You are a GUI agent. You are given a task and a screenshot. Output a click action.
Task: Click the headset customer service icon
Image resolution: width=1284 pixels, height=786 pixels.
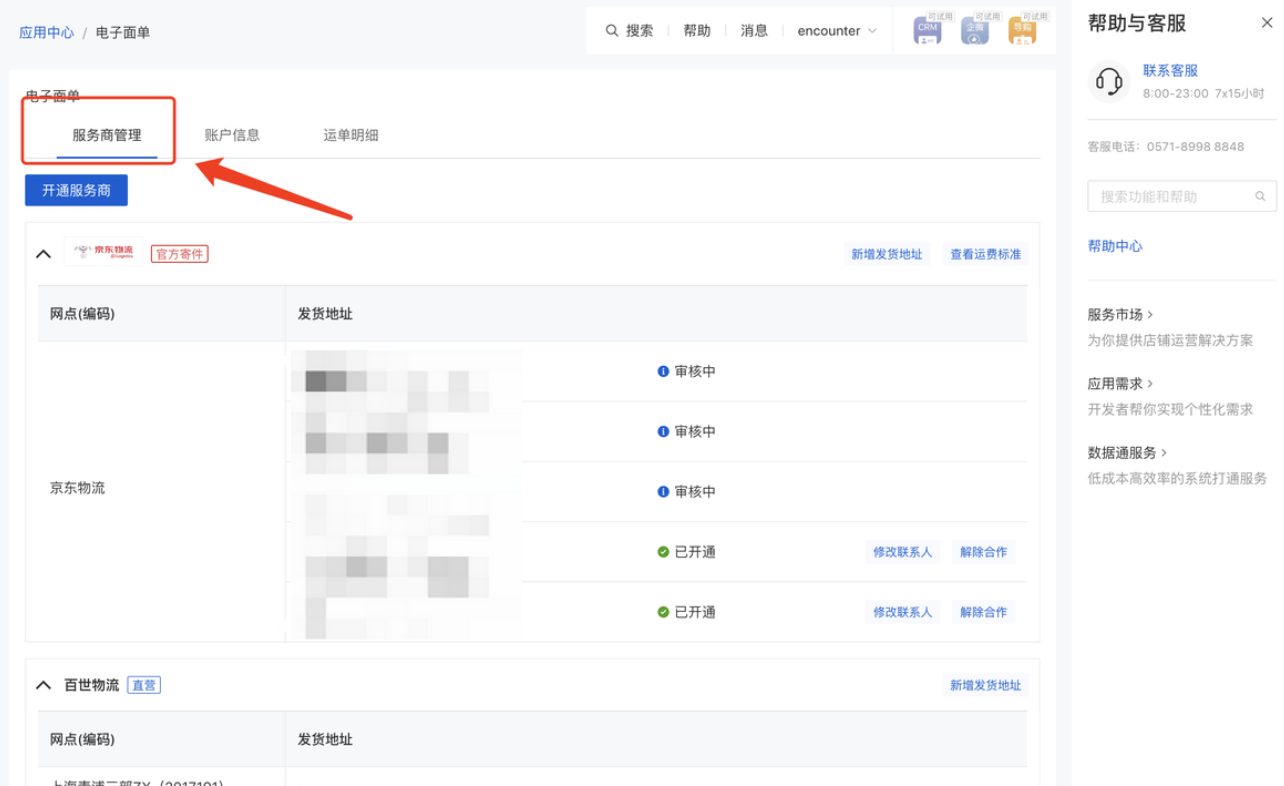click(x=1108, y=81)
